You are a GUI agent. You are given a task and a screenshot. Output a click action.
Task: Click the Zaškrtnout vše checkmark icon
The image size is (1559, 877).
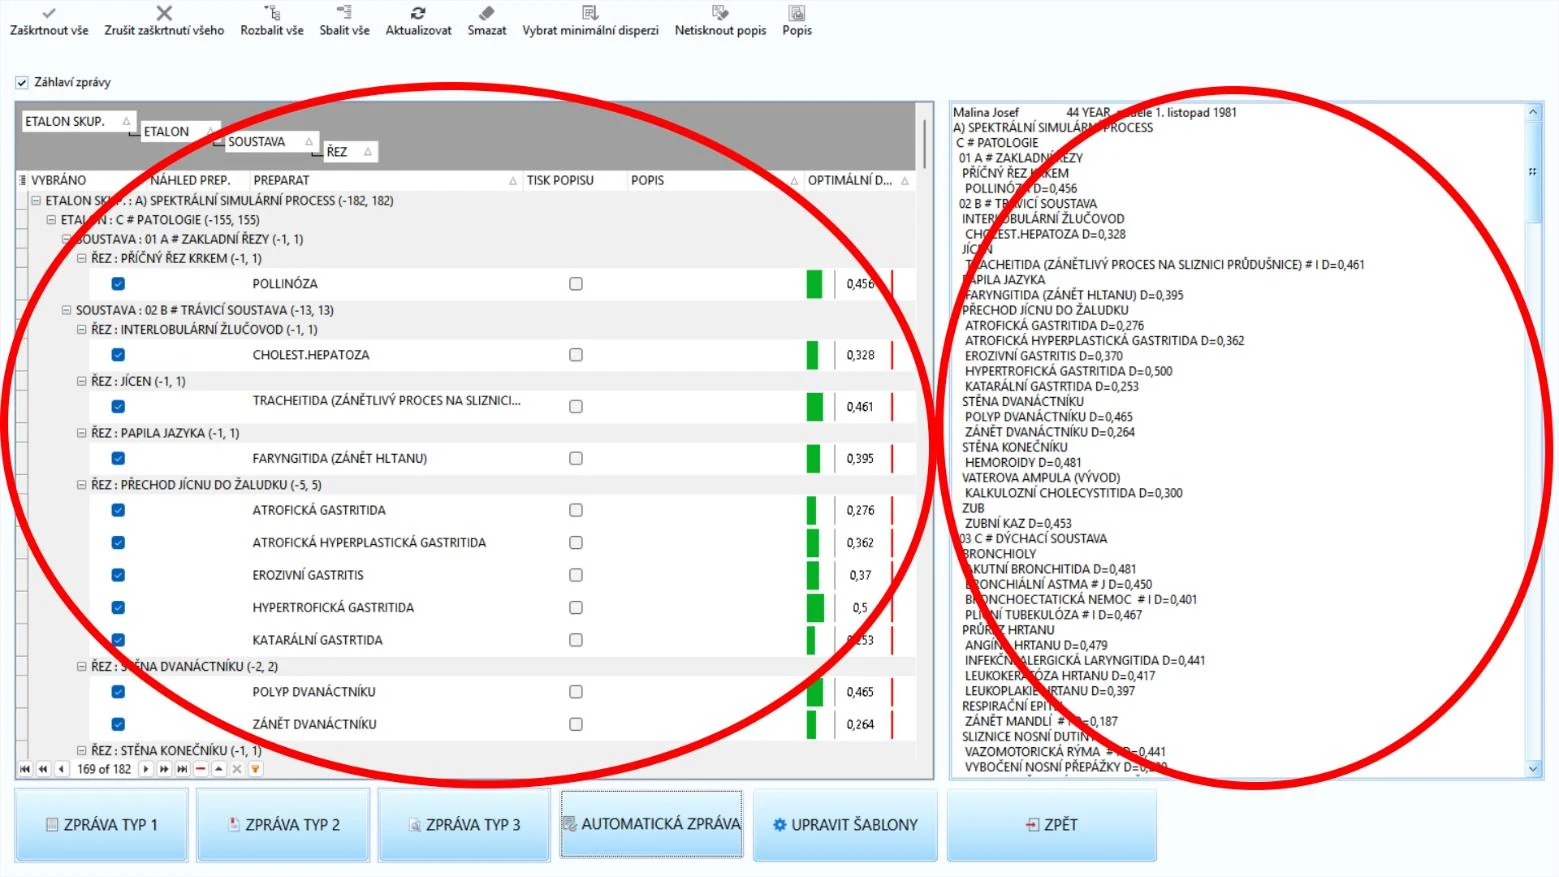[49, 13]
